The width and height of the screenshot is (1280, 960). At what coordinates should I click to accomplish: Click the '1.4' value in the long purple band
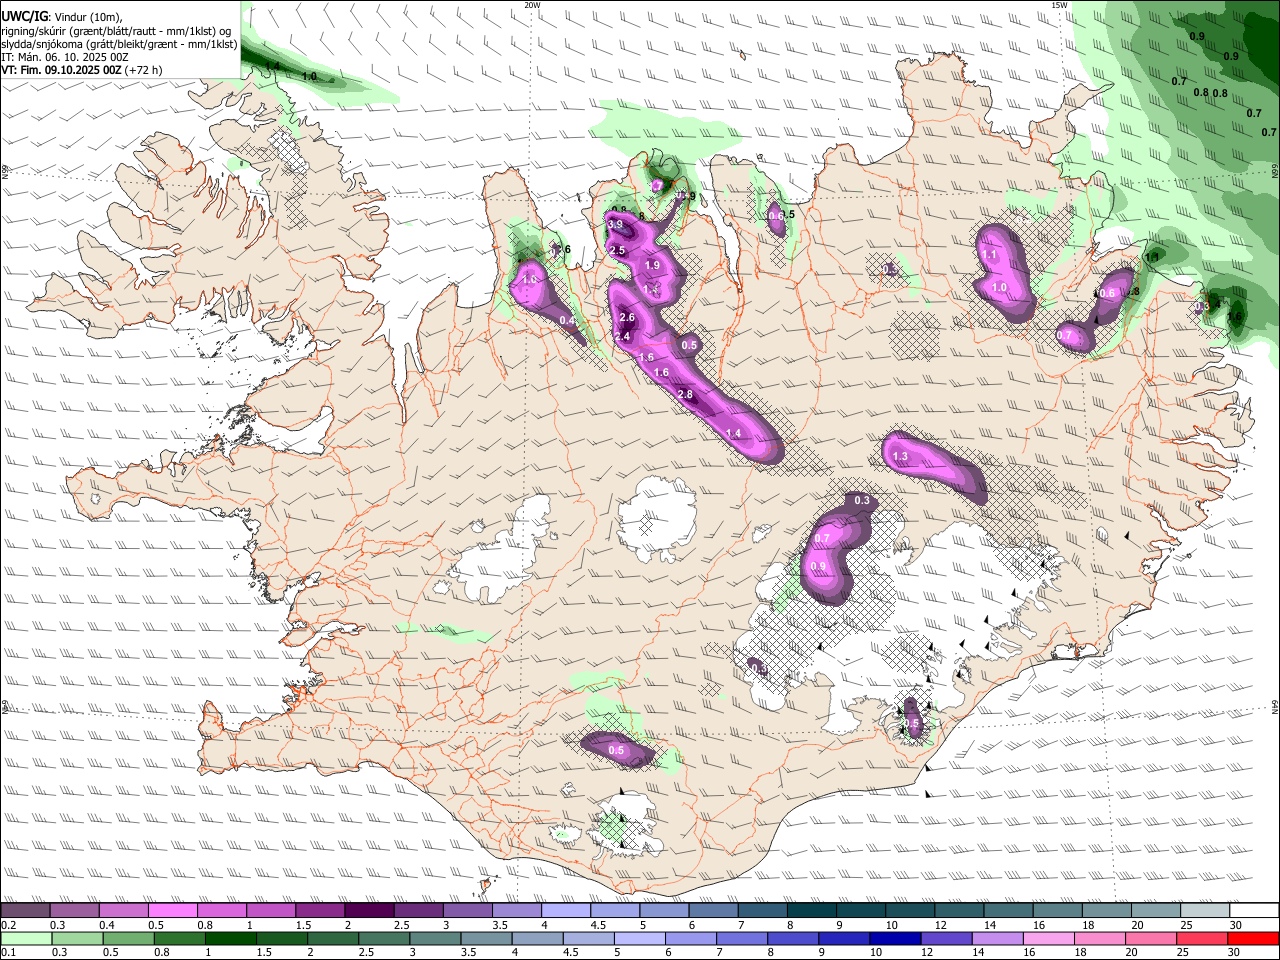point(733,434)
